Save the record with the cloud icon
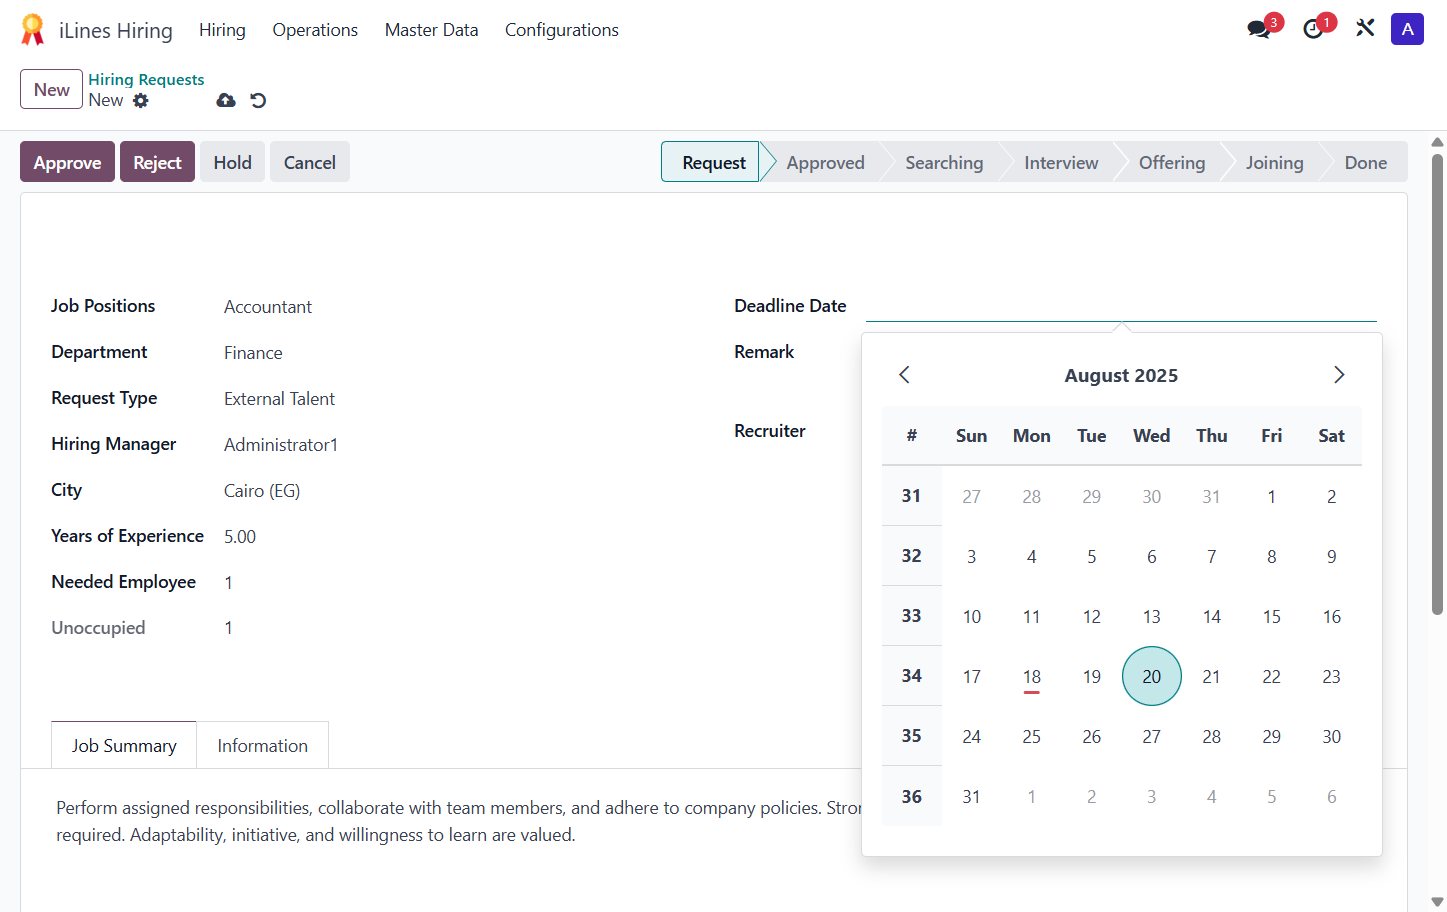 click(x=226, y=100)
